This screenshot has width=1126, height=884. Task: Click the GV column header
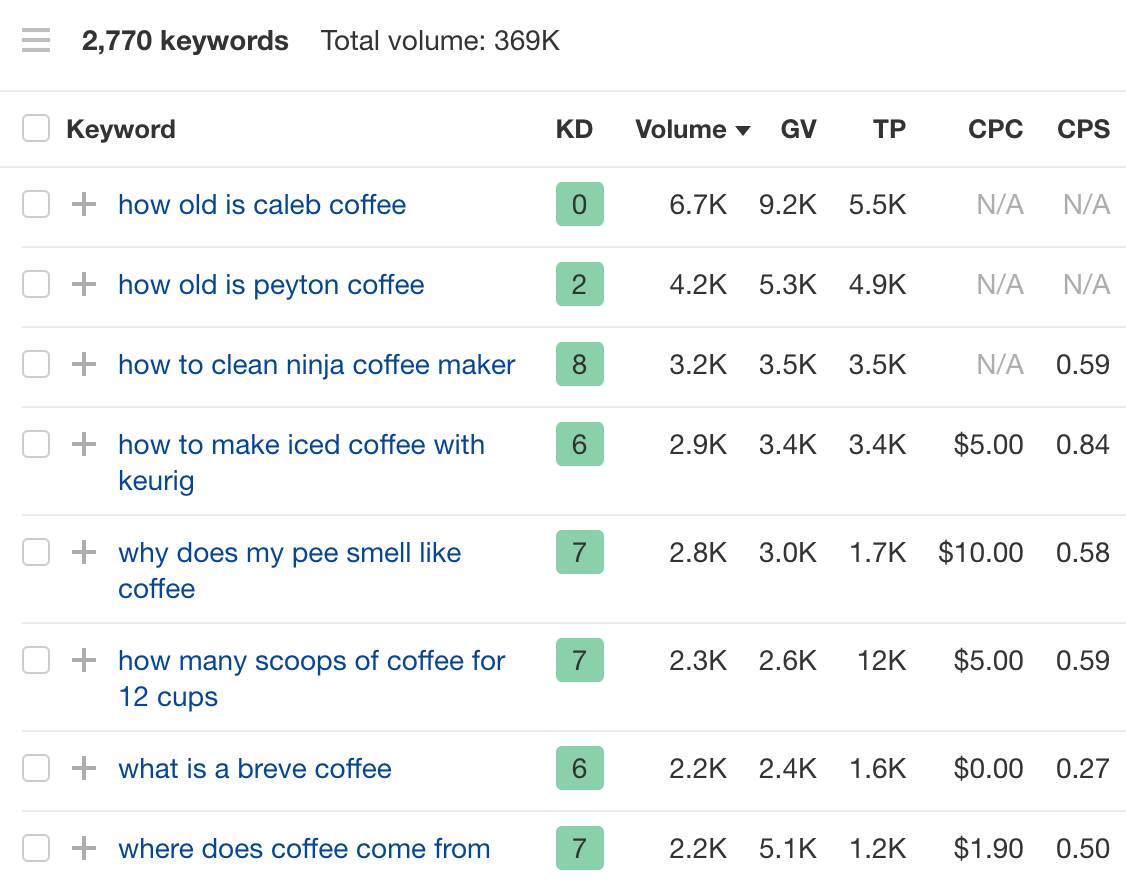798,129
